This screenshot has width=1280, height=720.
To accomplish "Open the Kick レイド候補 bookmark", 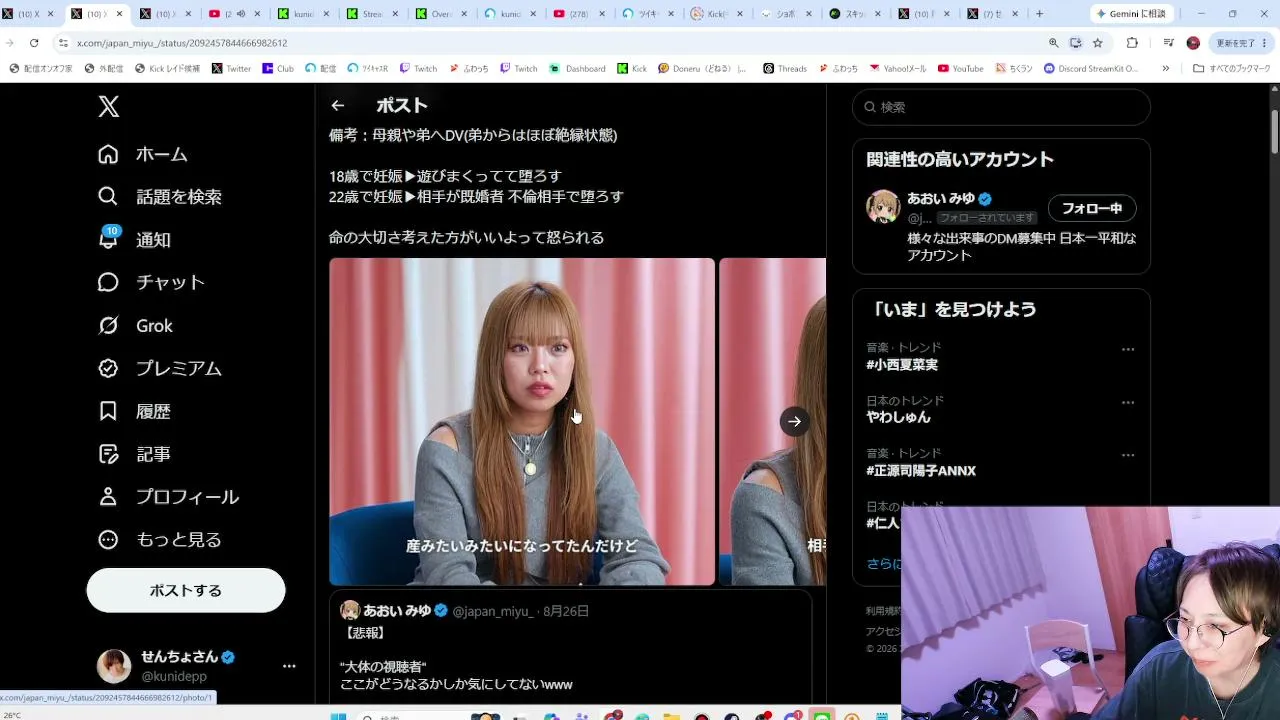I will [167, 69].
